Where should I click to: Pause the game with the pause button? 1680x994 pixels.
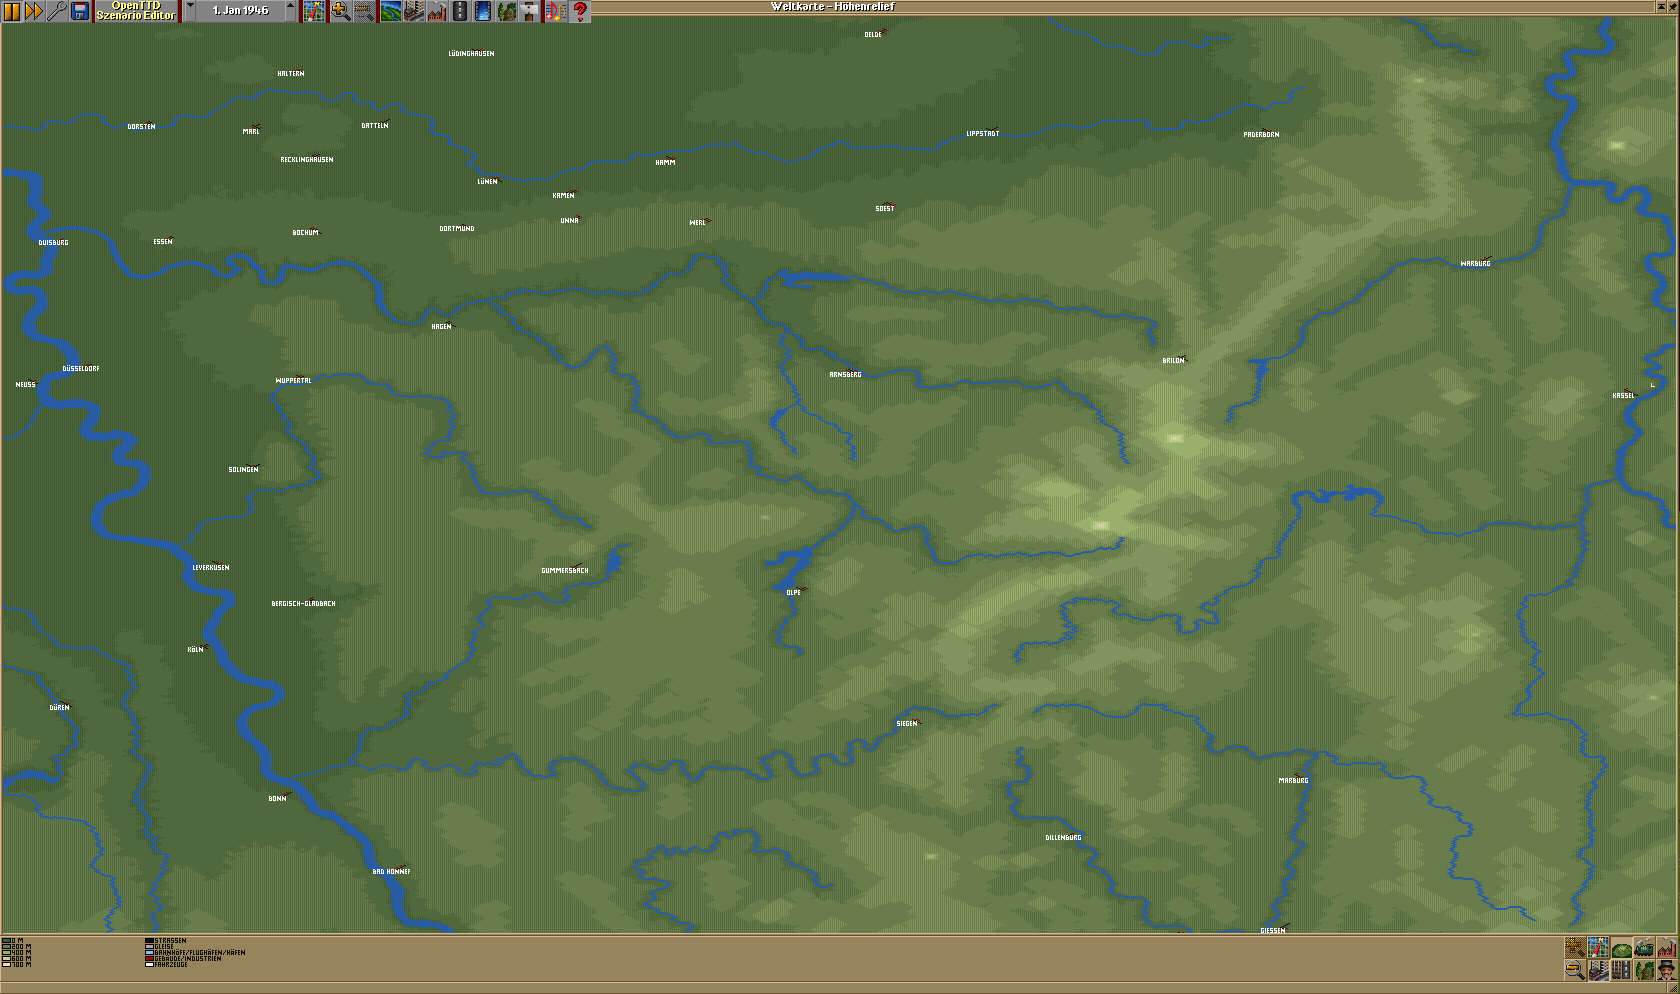click(x=12, y=11)
